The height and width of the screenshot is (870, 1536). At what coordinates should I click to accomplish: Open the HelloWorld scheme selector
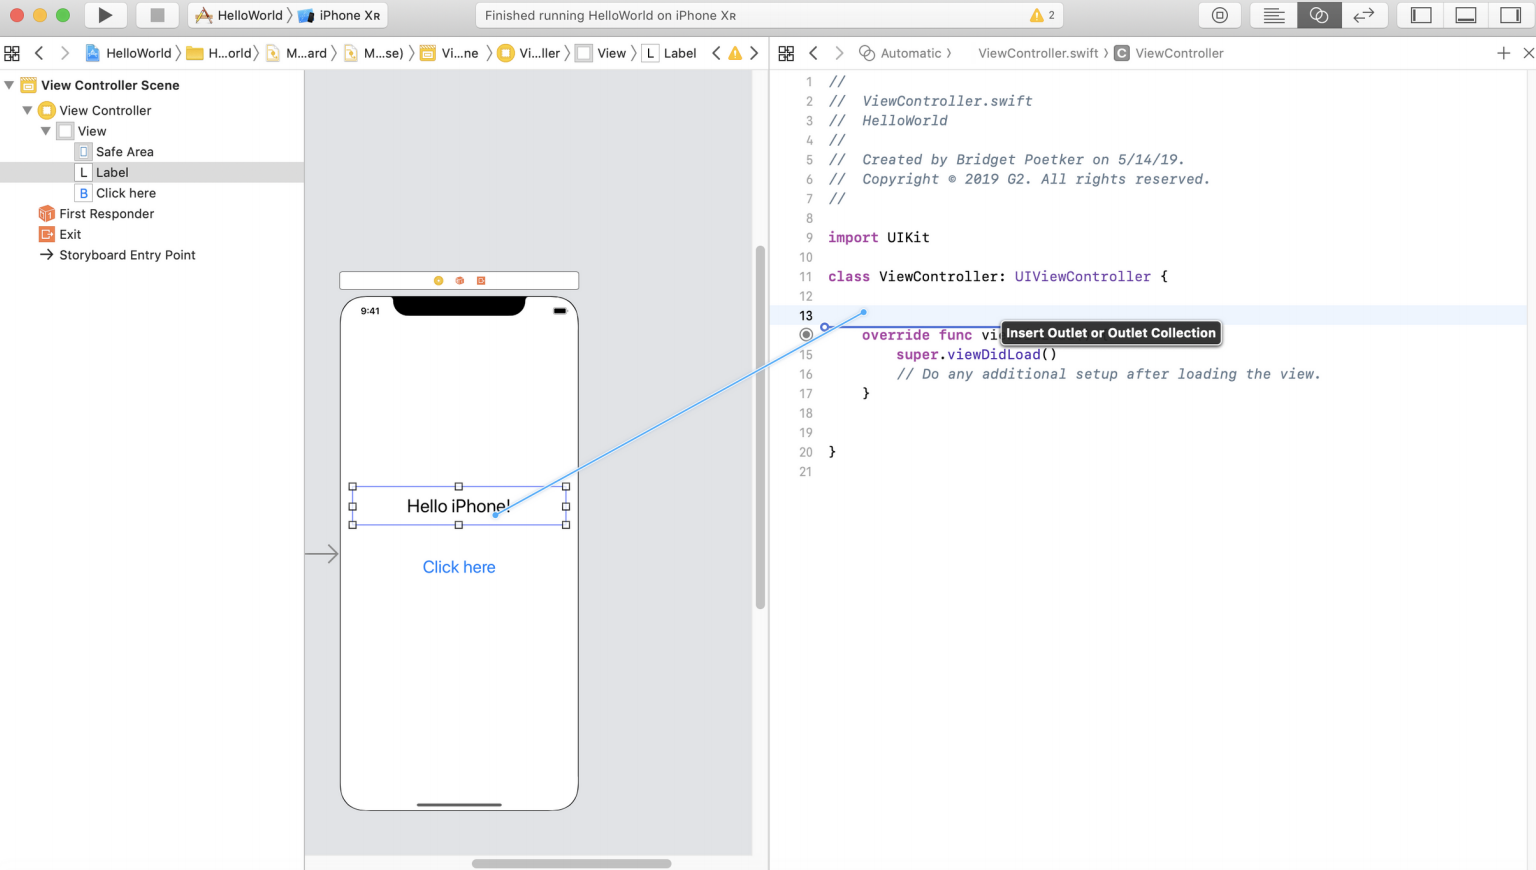click(240, 15)
